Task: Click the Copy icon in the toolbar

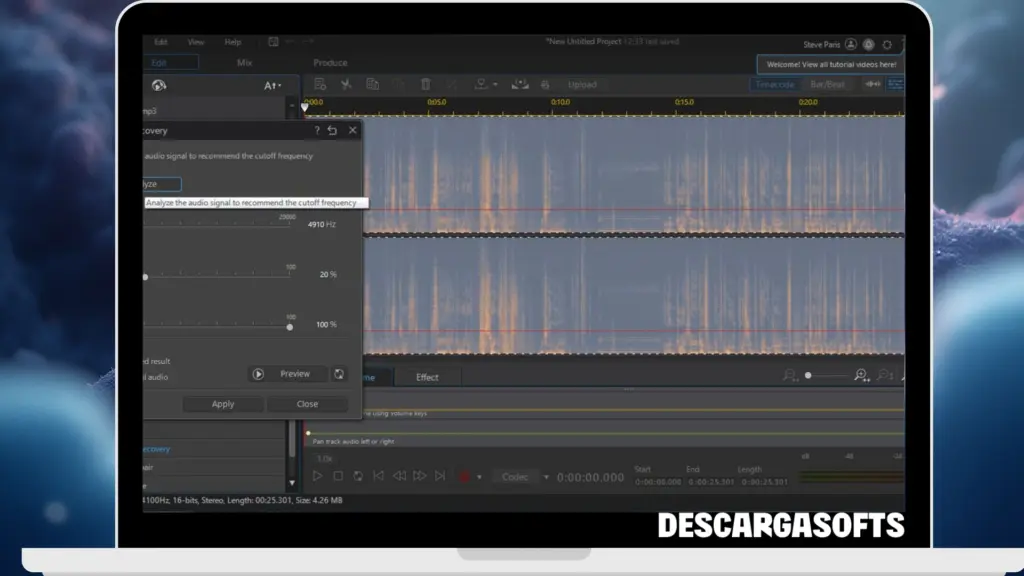Action: tap(373, 84)
